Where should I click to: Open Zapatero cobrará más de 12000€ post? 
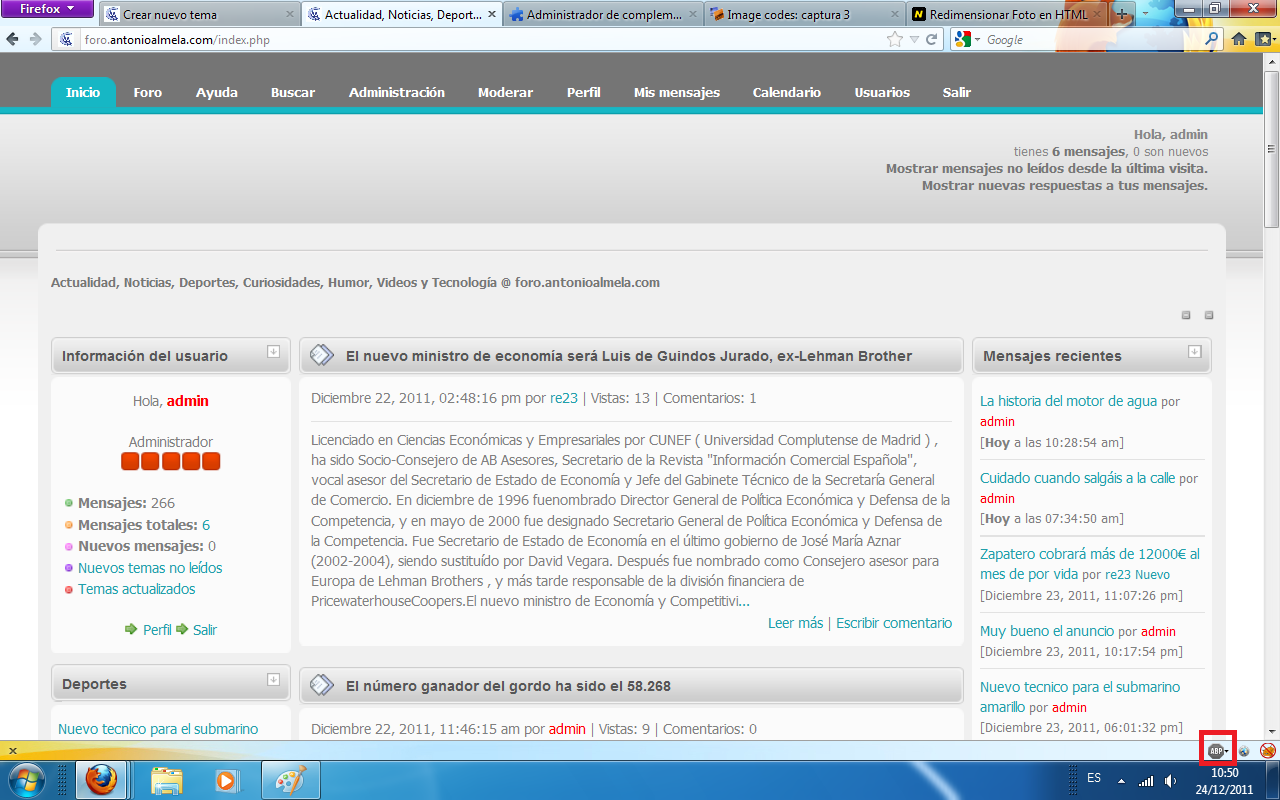[1089, 564]
